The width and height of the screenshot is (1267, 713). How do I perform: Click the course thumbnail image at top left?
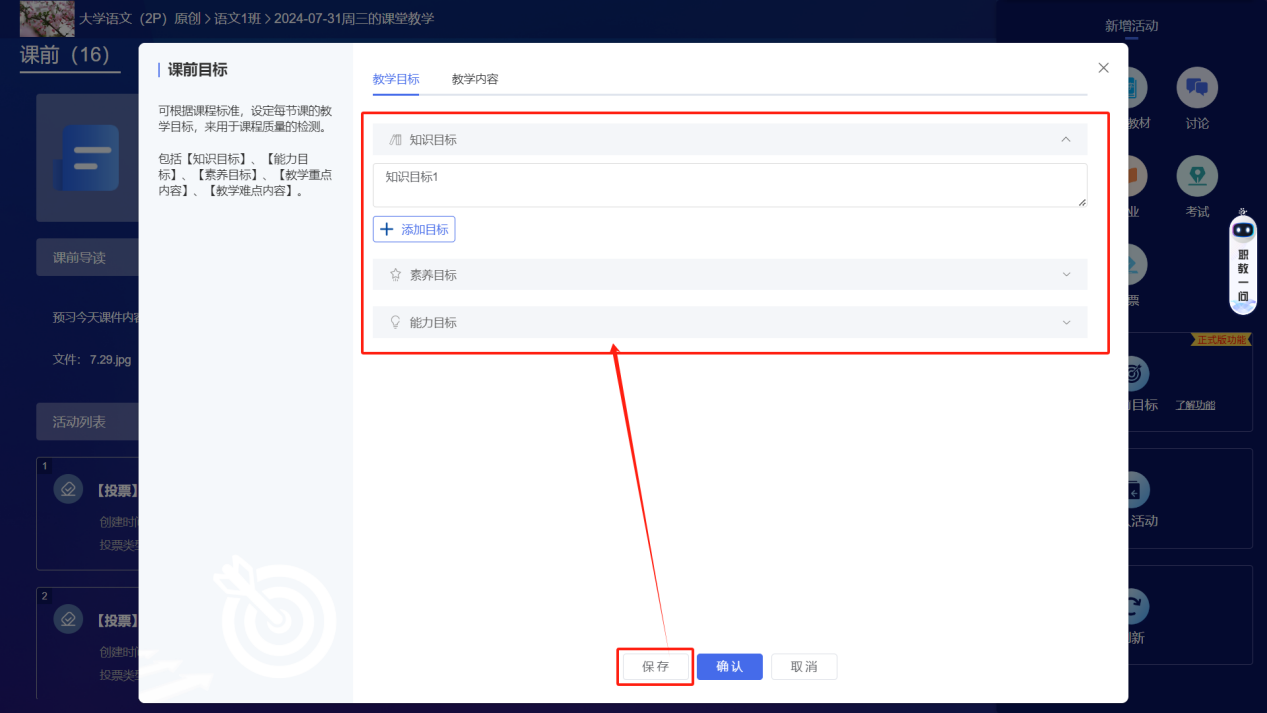point(47,18)
